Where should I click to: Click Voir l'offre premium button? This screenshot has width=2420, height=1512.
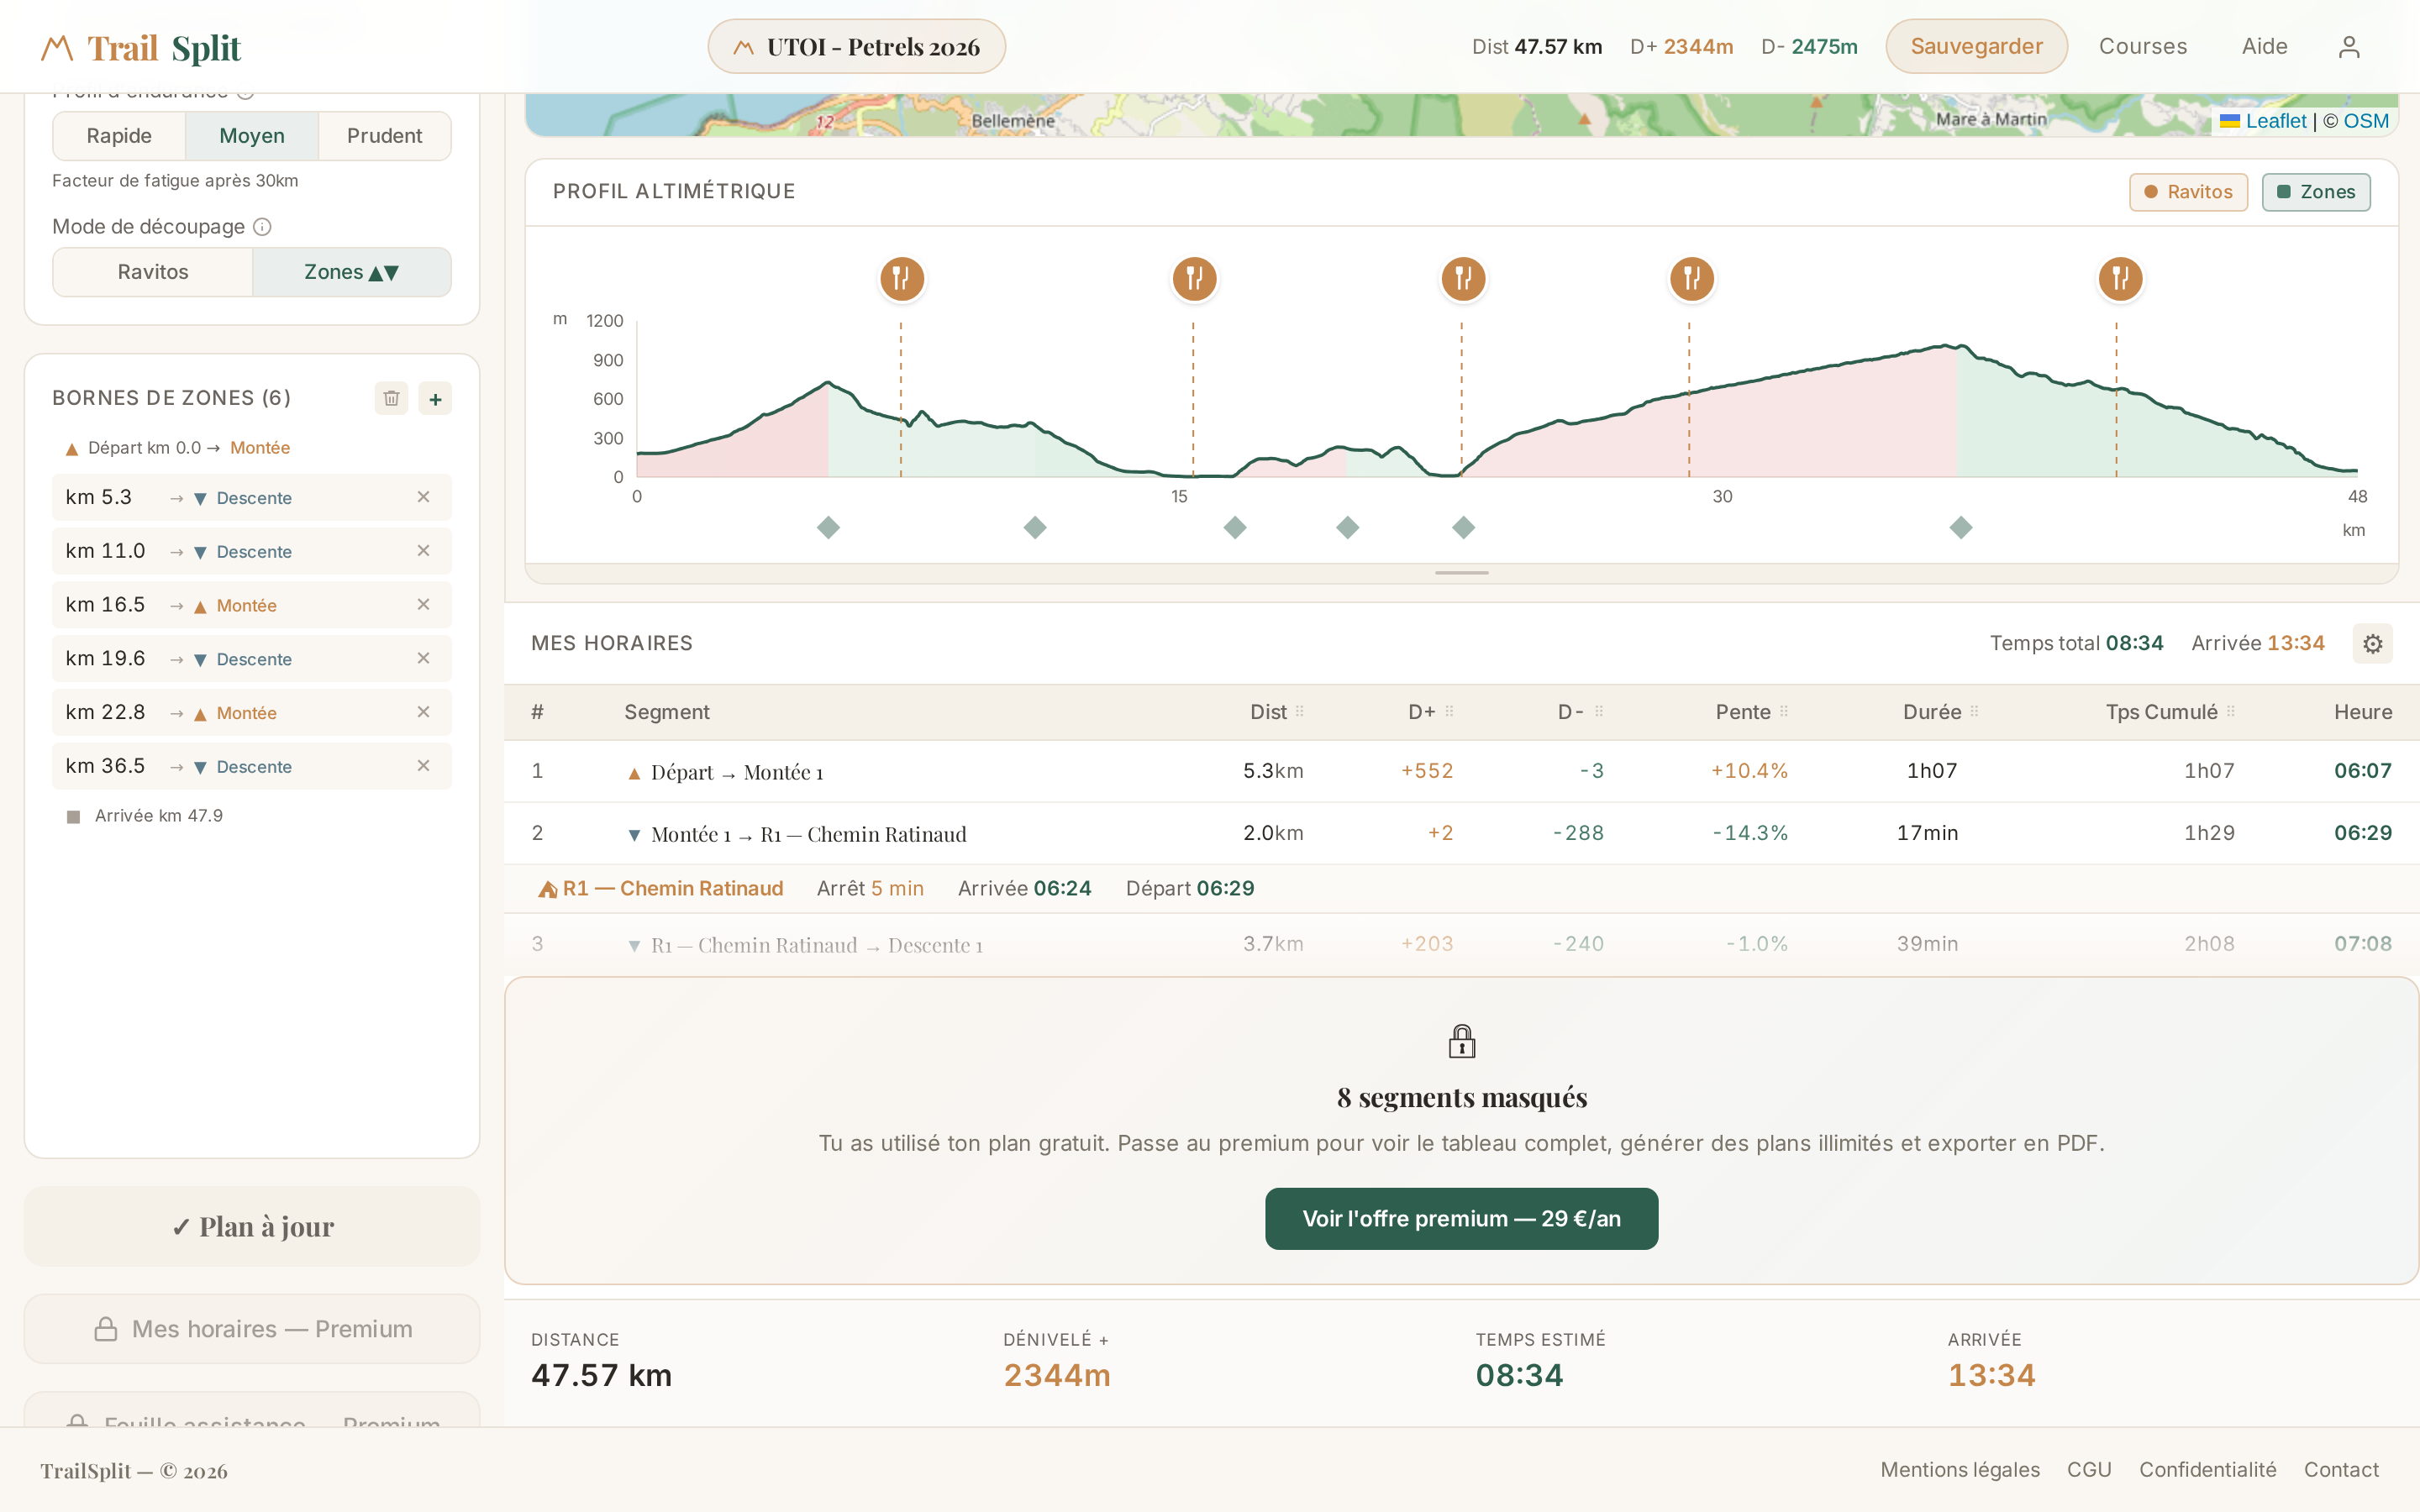1461,1219
